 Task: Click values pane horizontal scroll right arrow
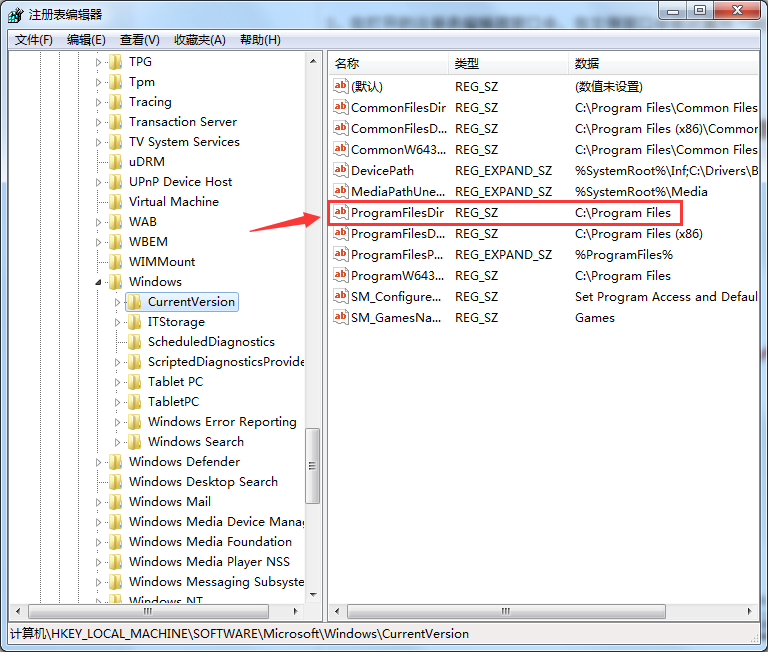(x=749, y=611)
